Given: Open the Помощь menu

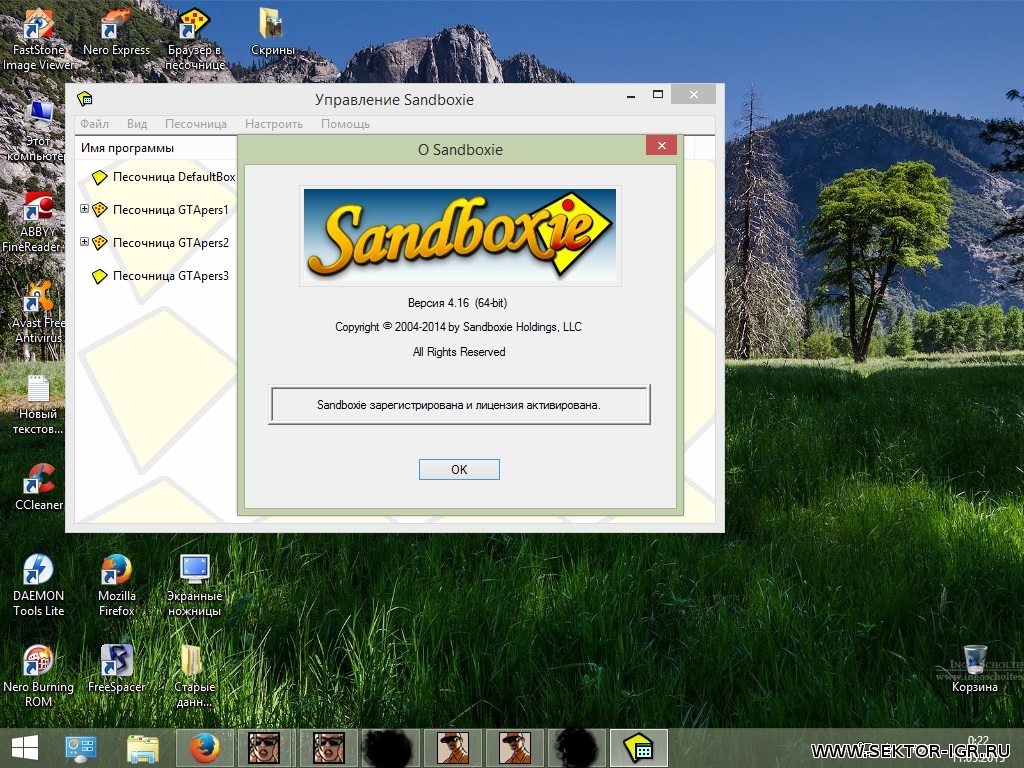Looking at the screenshot, I should click(345, 123).
